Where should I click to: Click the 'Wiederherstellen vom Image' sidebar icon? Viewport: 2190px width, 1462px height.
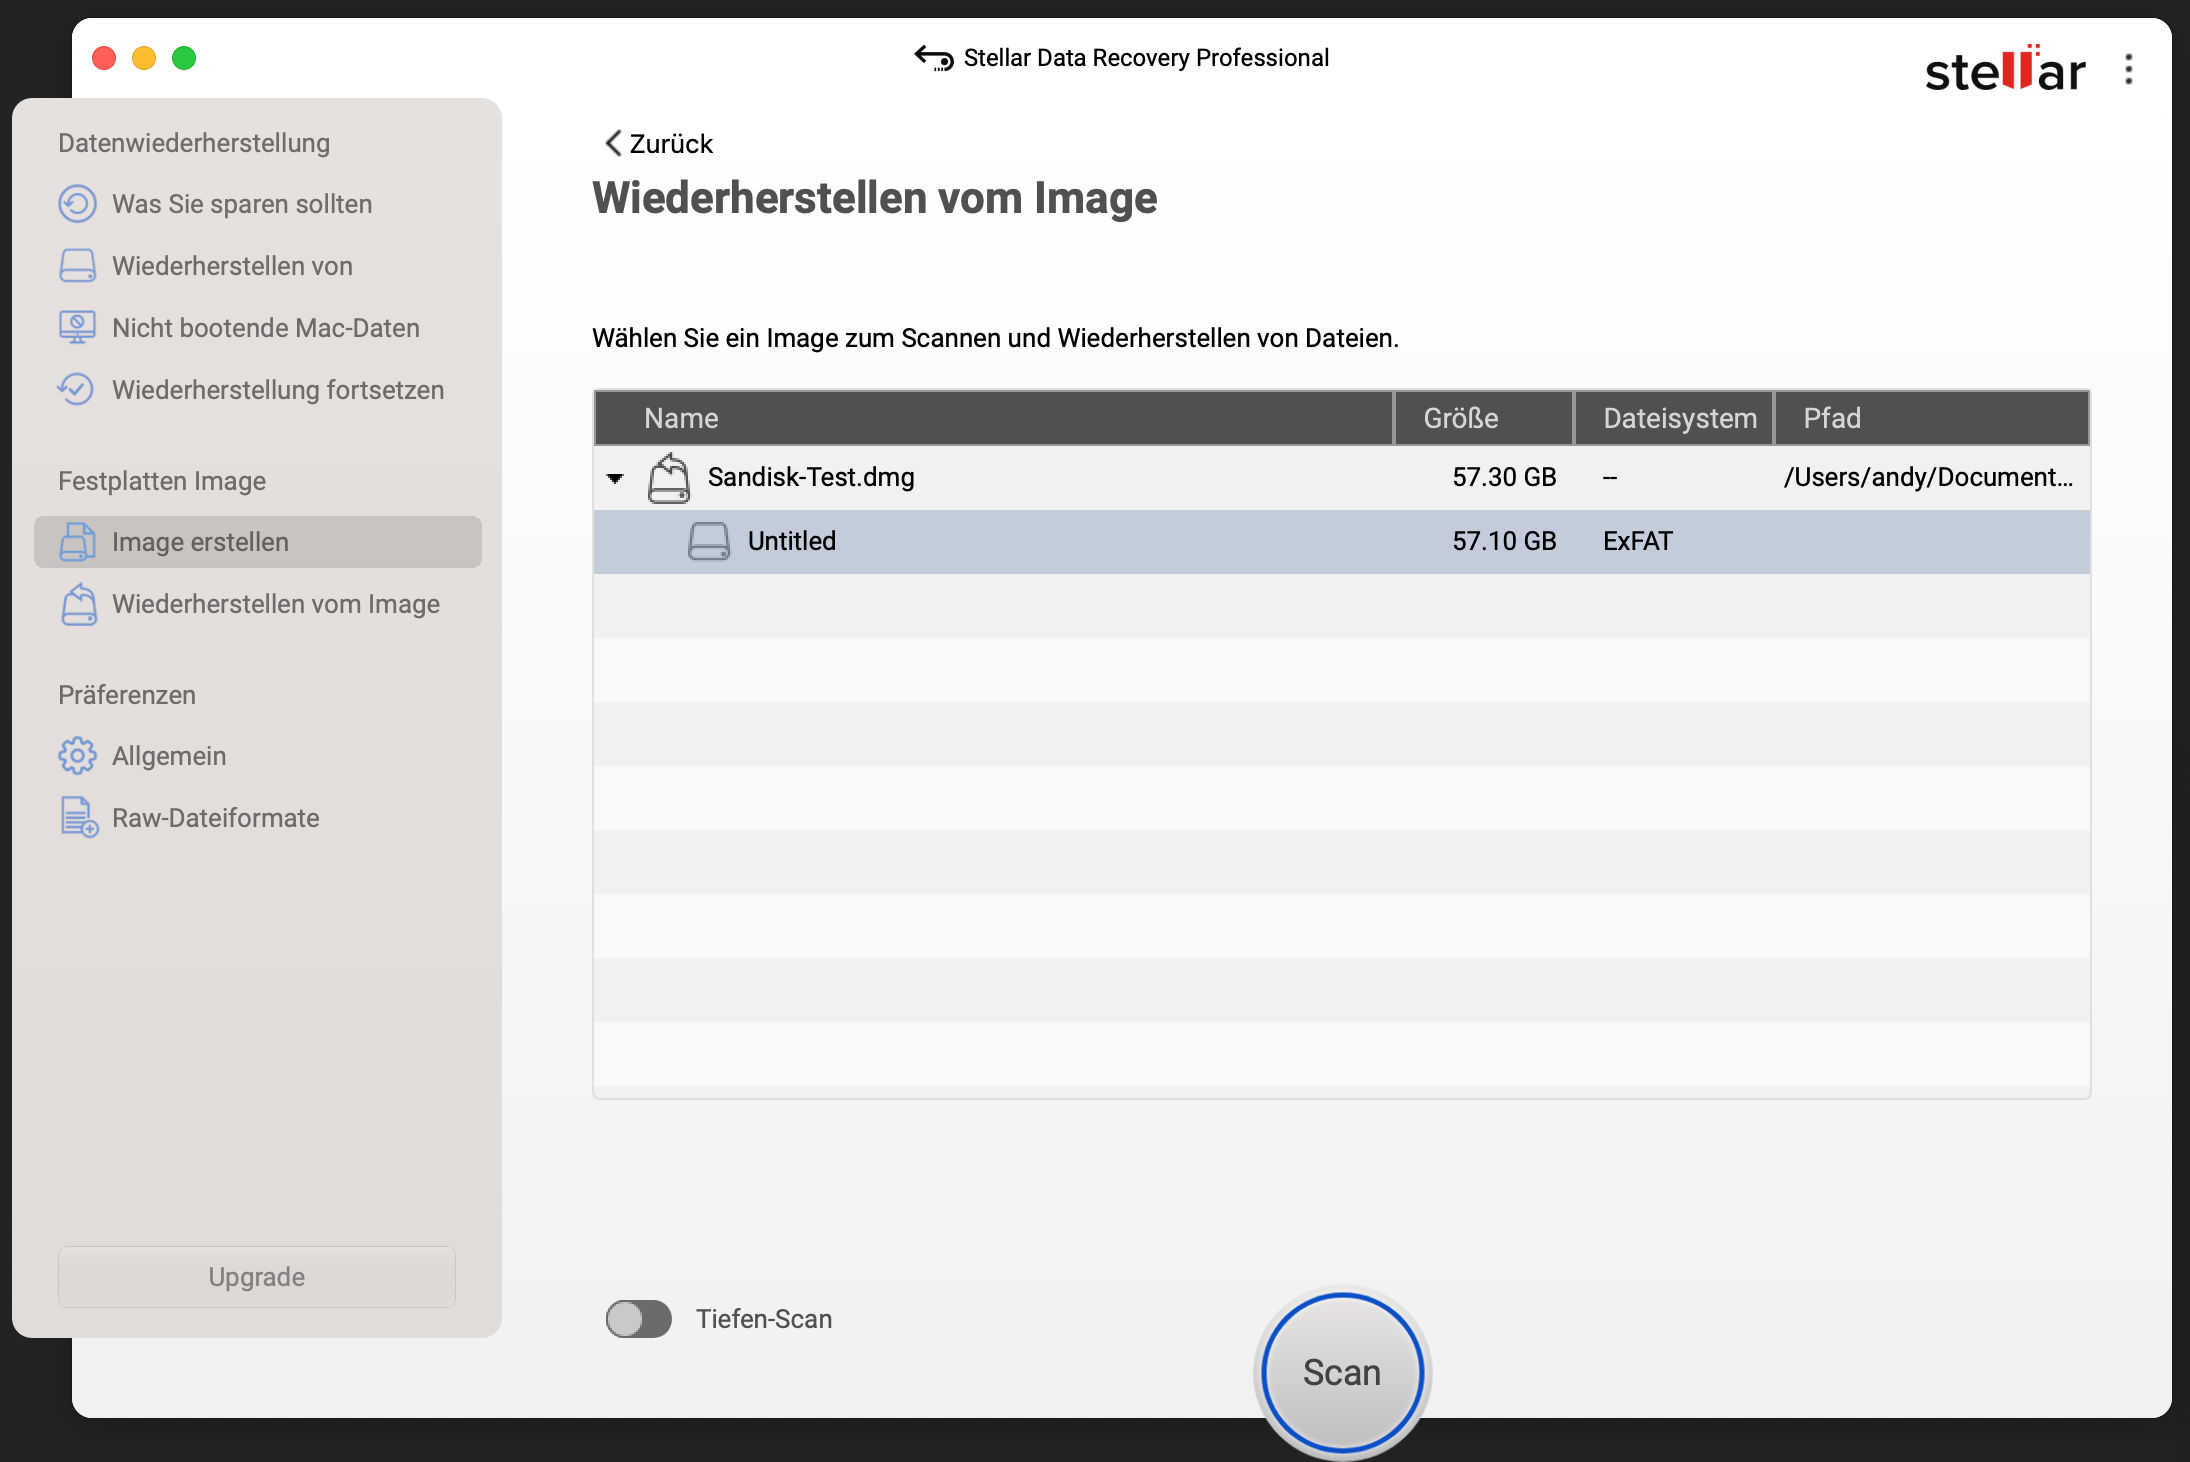[78, 604]
